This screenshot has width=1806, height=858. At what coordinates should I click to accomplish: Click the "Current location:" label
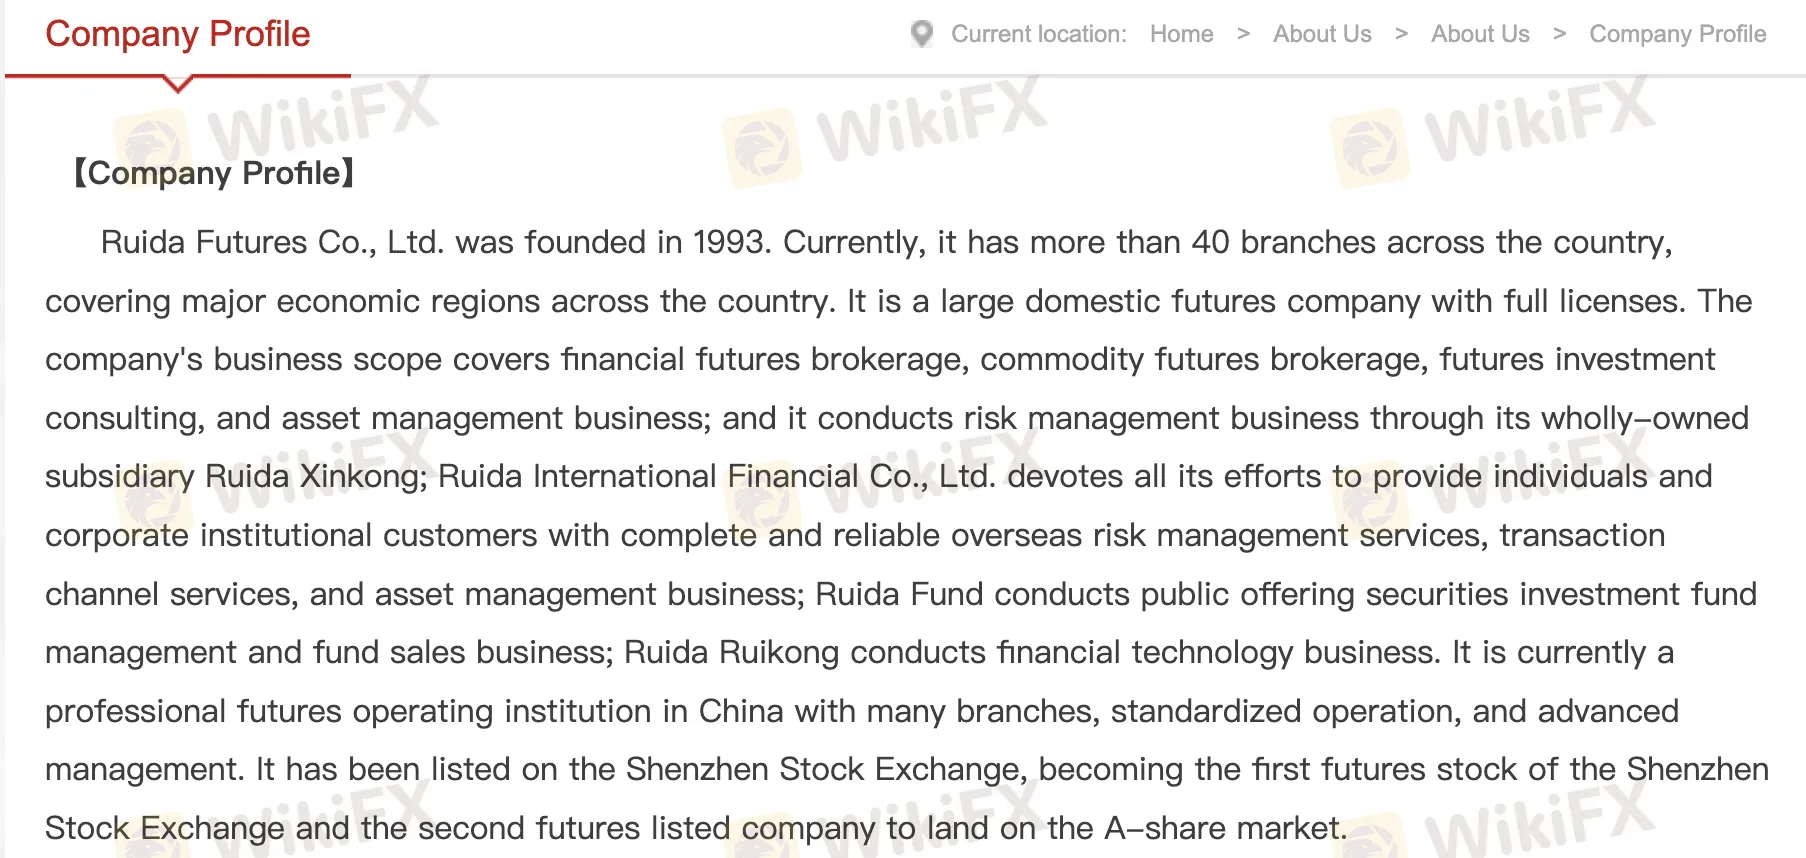(x=1038, y=34)
